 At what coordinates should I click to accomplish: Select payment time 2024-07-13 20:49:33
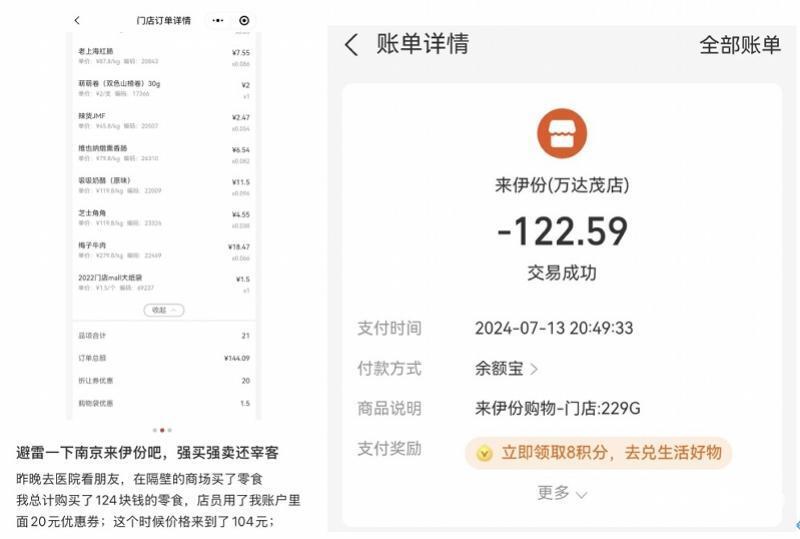[x=554, y=328]
